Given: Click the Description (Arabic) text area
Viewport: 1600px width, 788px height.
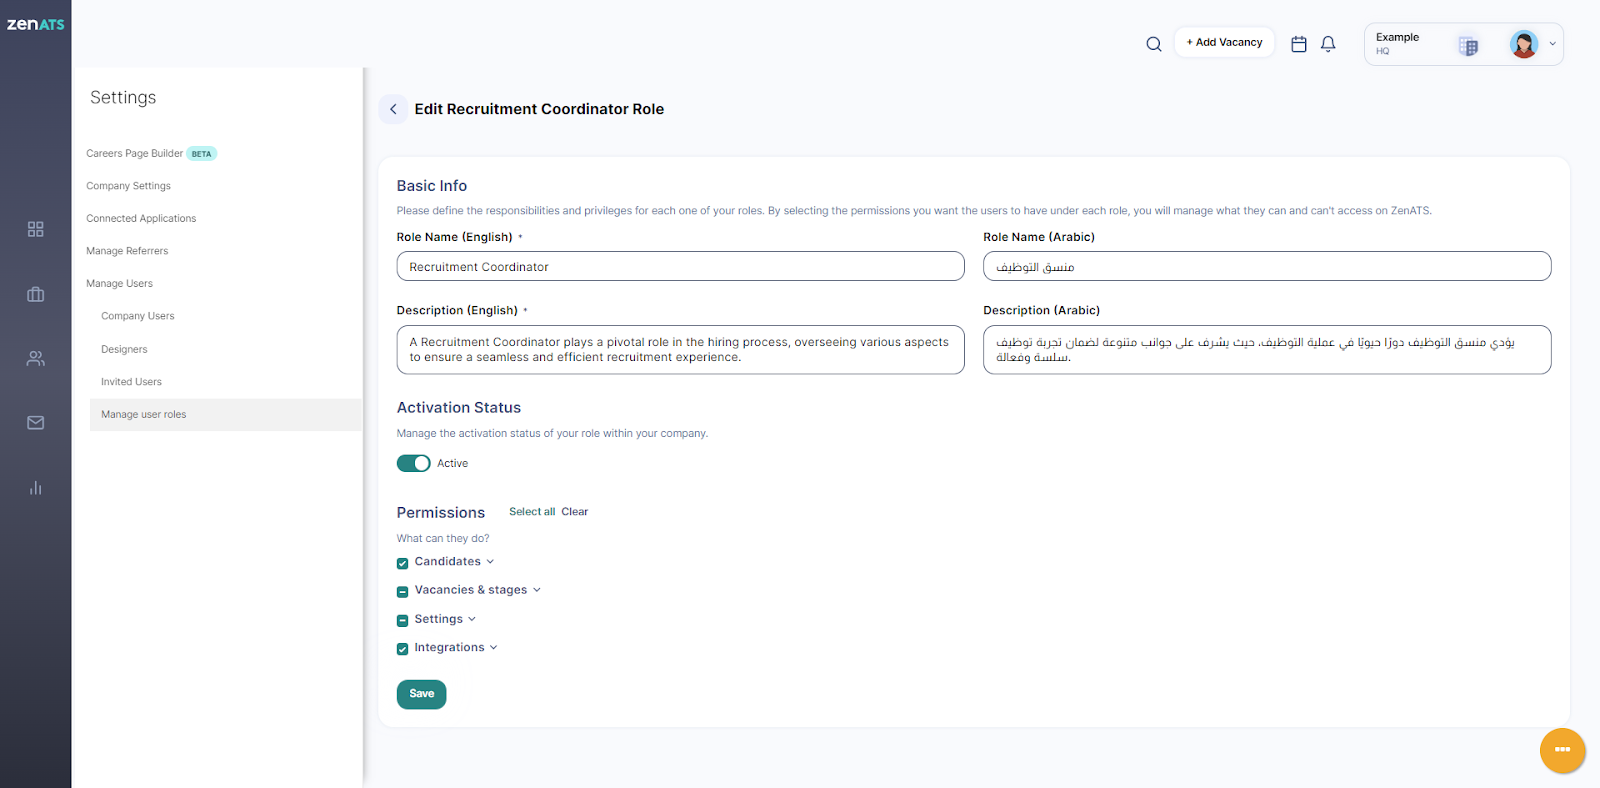Looking at the screenshot, I should (1267, 350).
